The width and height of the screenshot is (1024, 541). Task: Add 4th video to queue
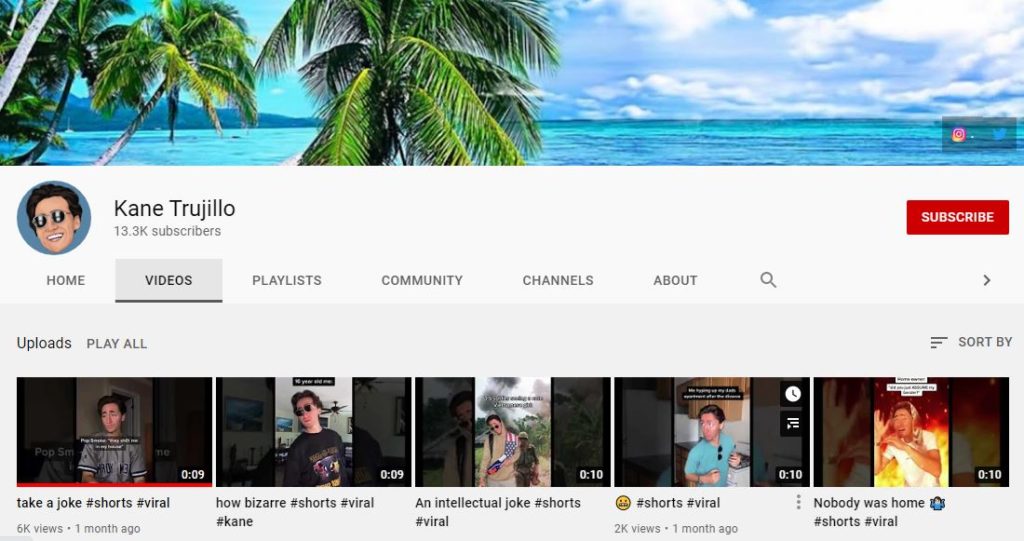pyautogui.click(x=792, y=423)
